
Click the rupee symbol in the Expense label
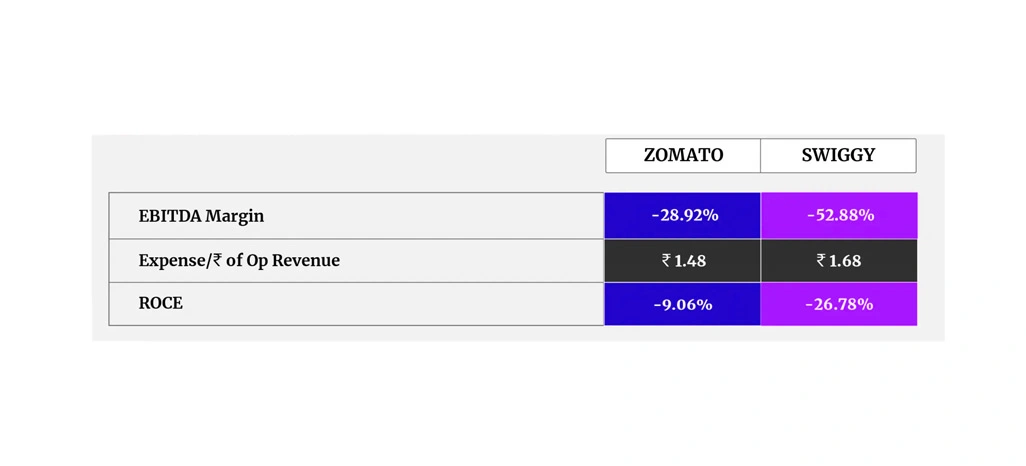(x=217, y=261)
